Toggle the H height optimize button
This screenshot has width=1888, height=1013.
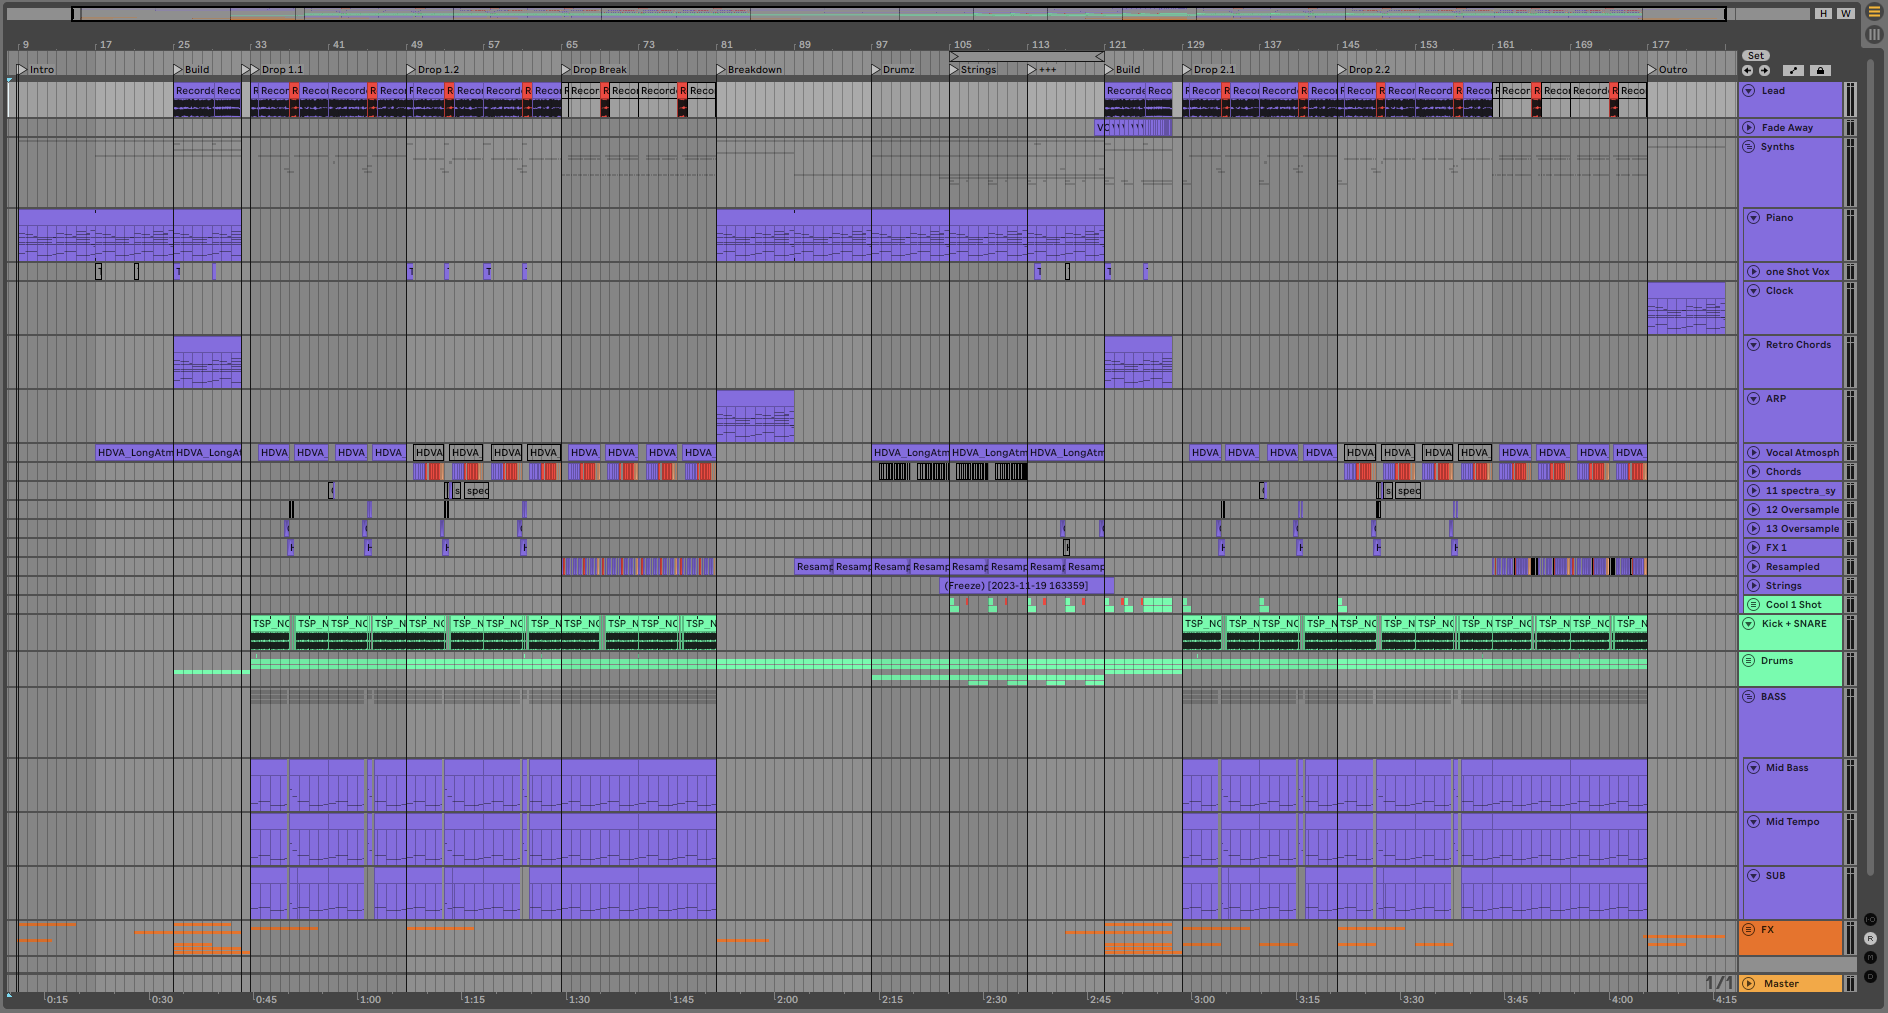pos(1824,14)
